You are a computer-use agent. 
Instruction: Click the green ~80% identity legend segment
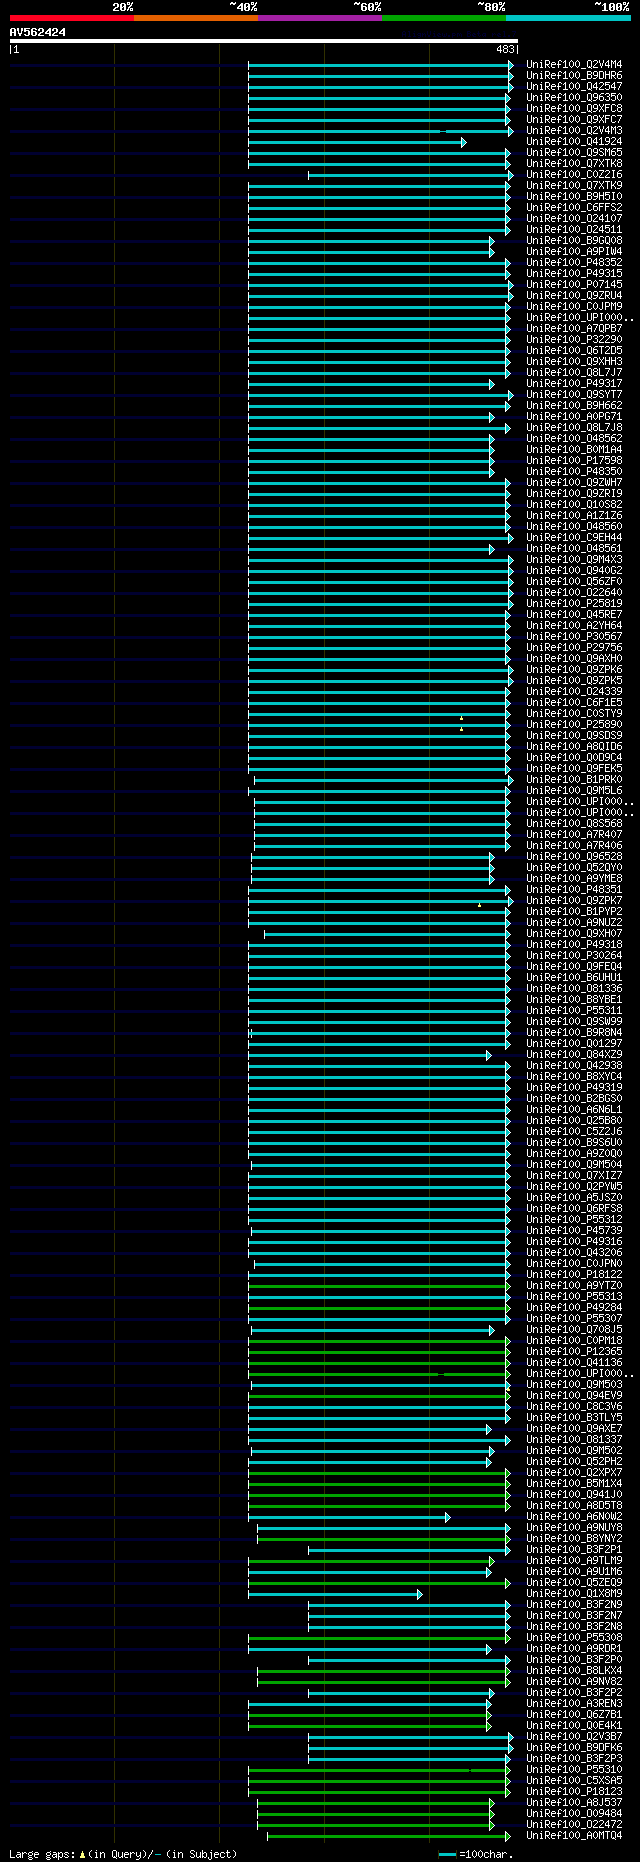coord(444,18)
